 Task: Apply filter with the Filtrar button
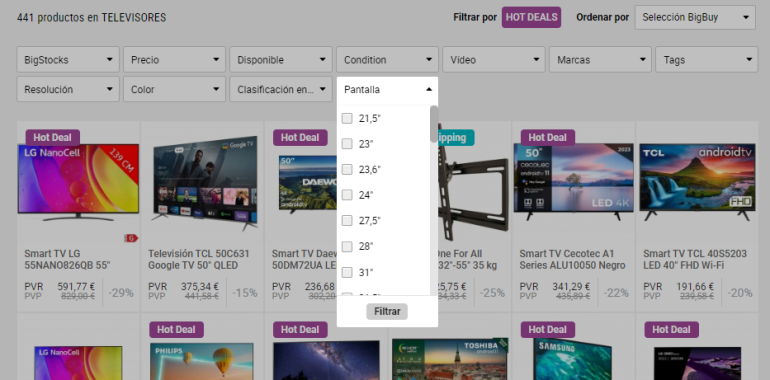[x=387, y=311]
